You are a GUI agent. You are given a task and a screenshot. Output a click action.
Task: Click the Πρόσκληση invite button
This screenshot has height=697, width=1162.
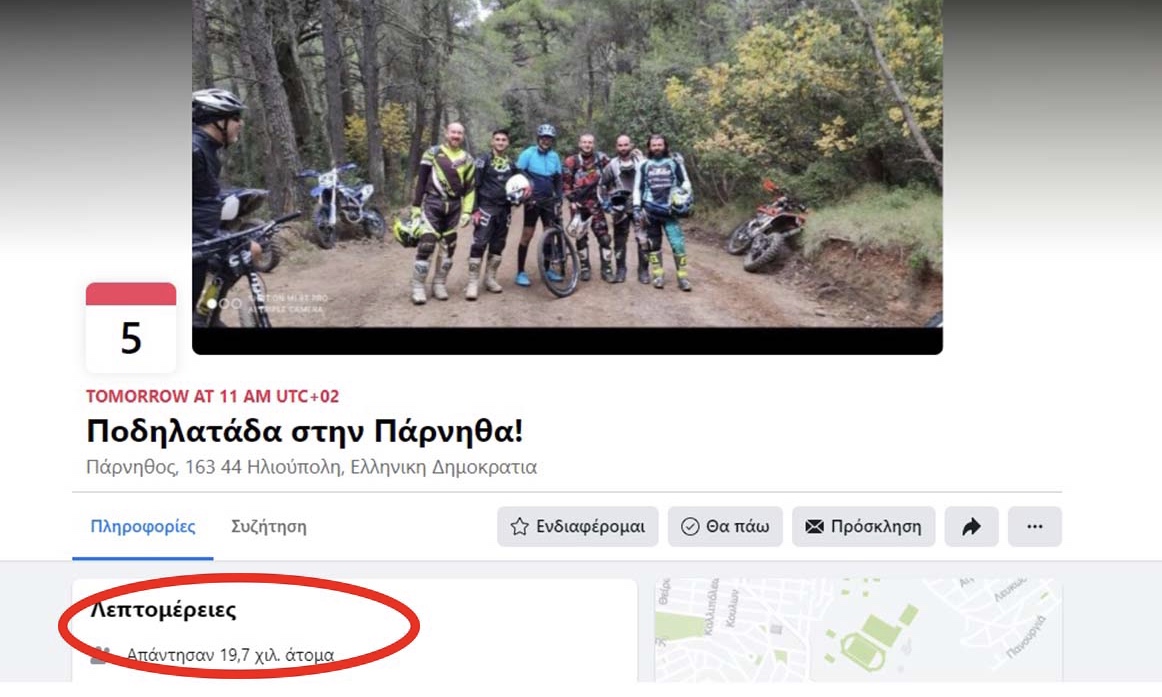click(863, 527)
